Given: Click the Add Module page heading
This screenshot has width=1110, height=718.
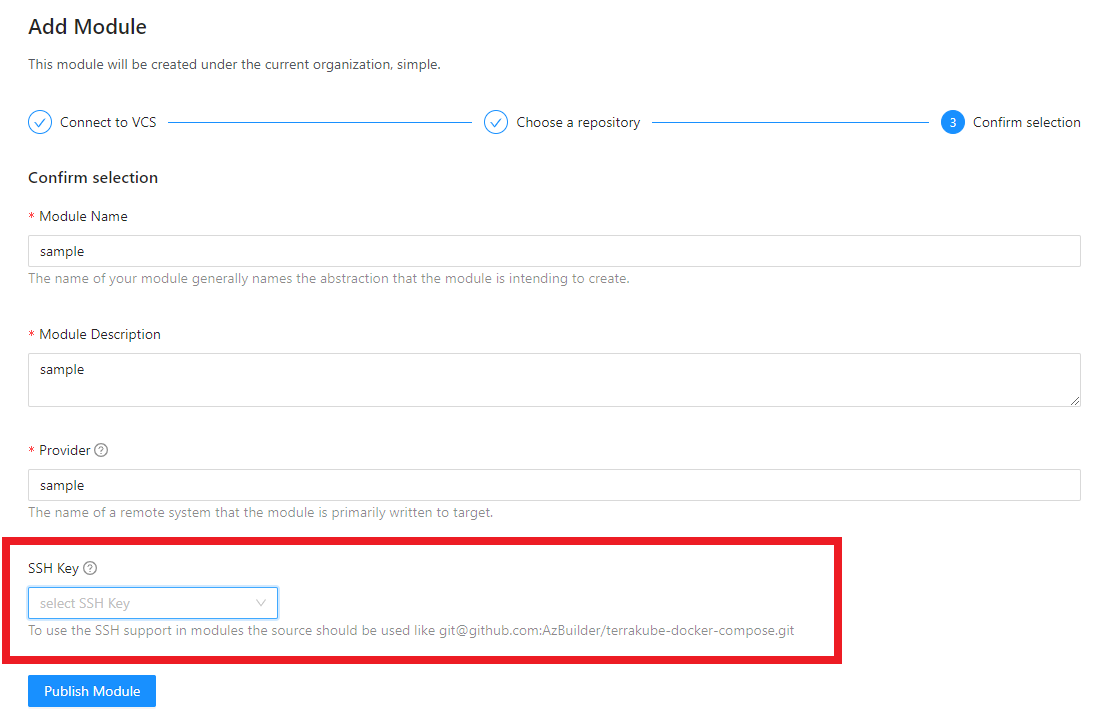Looking at the screenshot, I should coord(87,27).
